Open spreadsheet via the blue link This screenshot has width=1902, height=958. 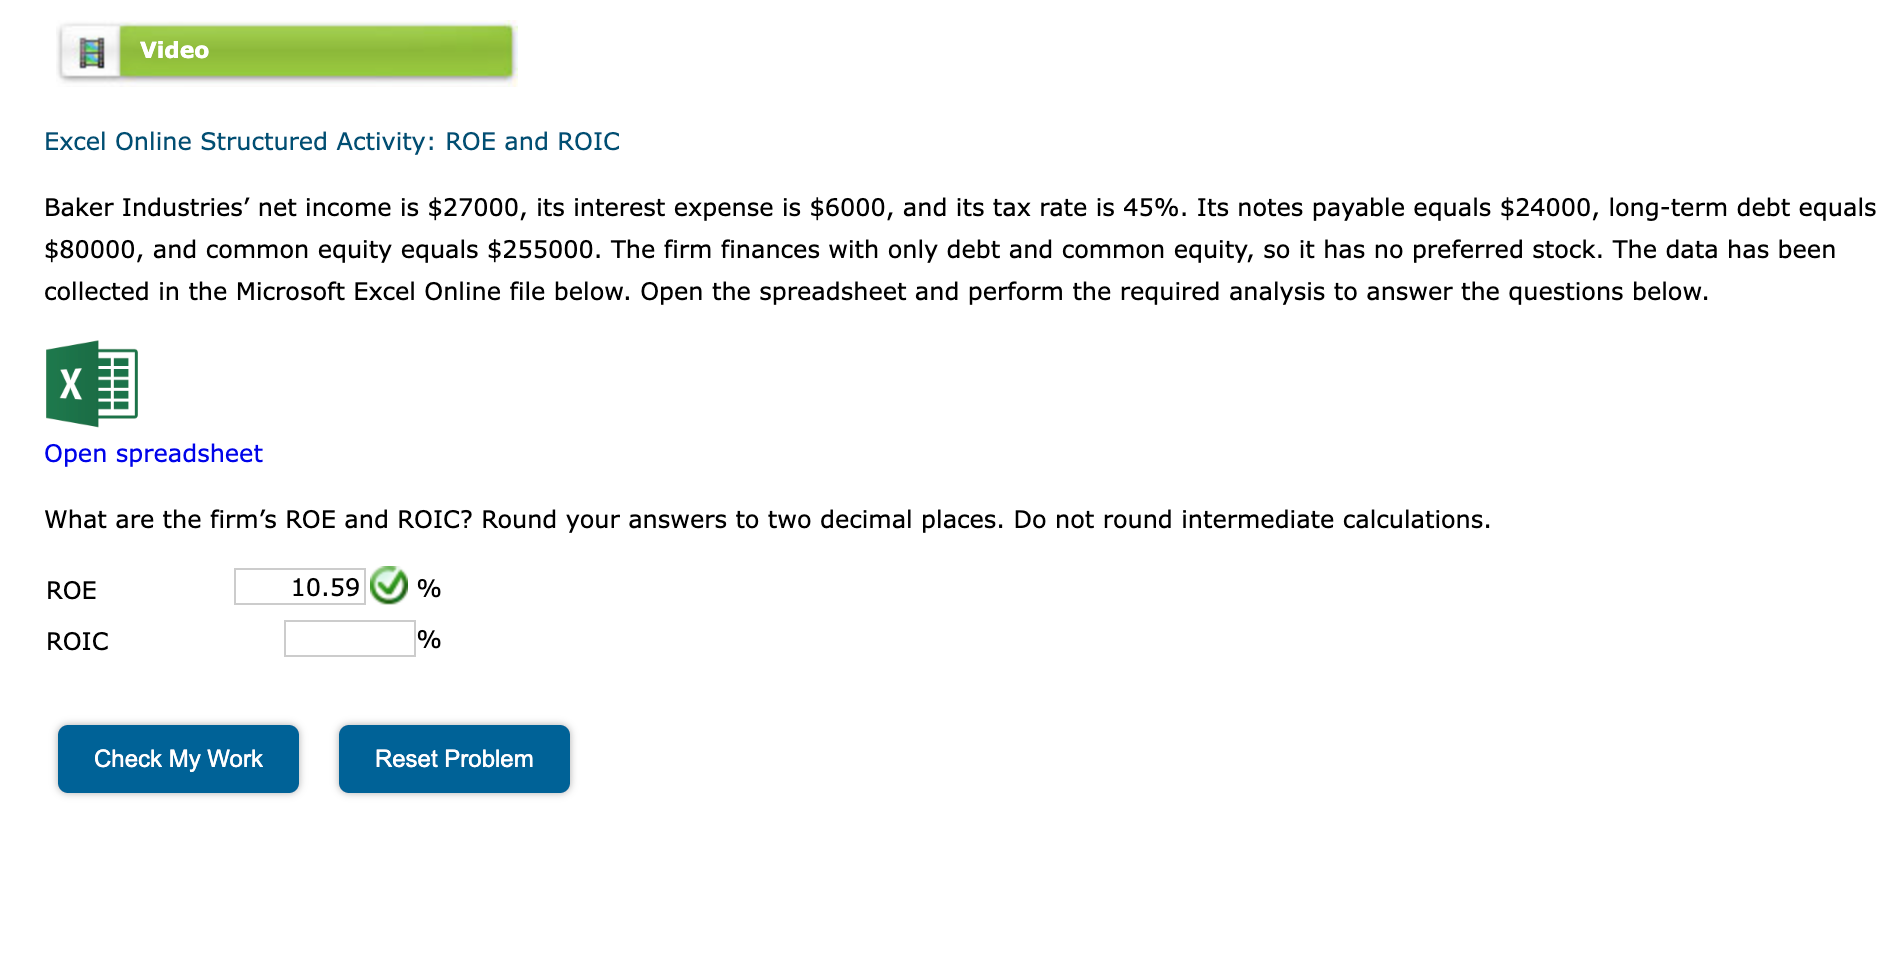[x=152, y=453]
